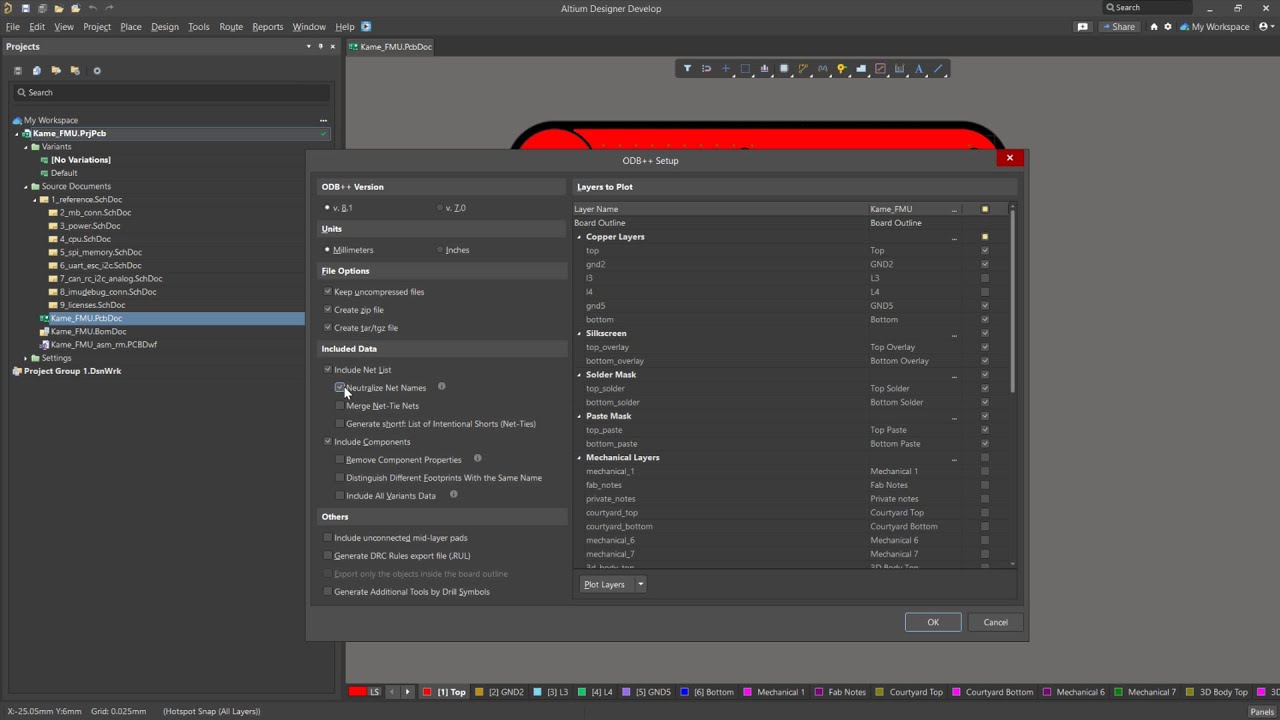Screen dimensions: 1280x720
Task: Open the Plot Layers dropdown
Action: (640, 584)
